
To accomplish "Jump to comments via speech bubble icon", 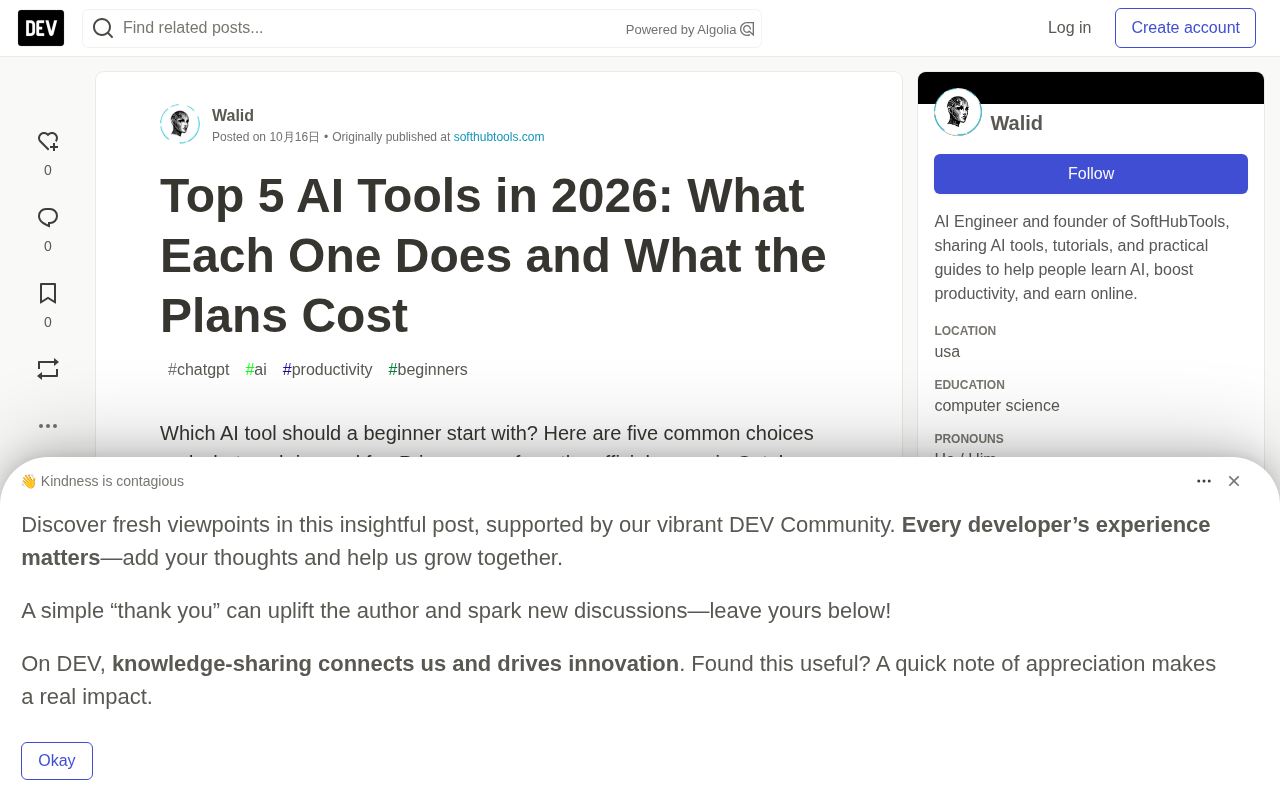I will tap(48, 218).
